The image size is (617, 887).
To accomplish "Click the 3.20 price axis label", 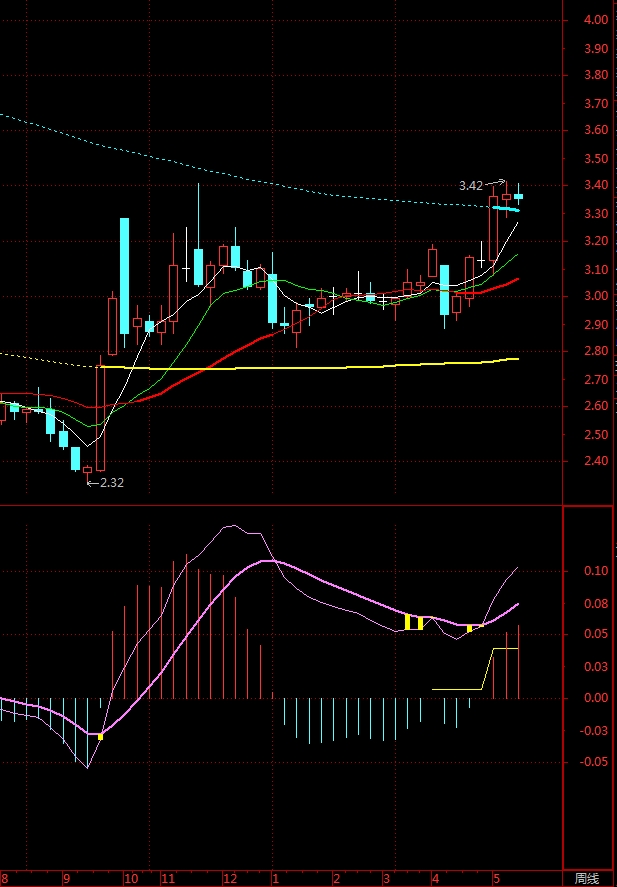I will point(596,242).
